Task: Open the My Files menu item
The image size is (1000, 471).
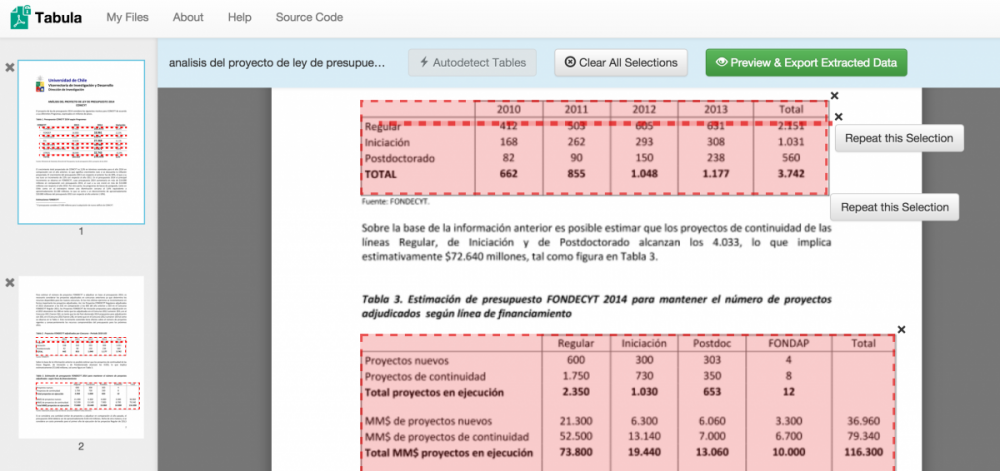Action: pos(127,17)
